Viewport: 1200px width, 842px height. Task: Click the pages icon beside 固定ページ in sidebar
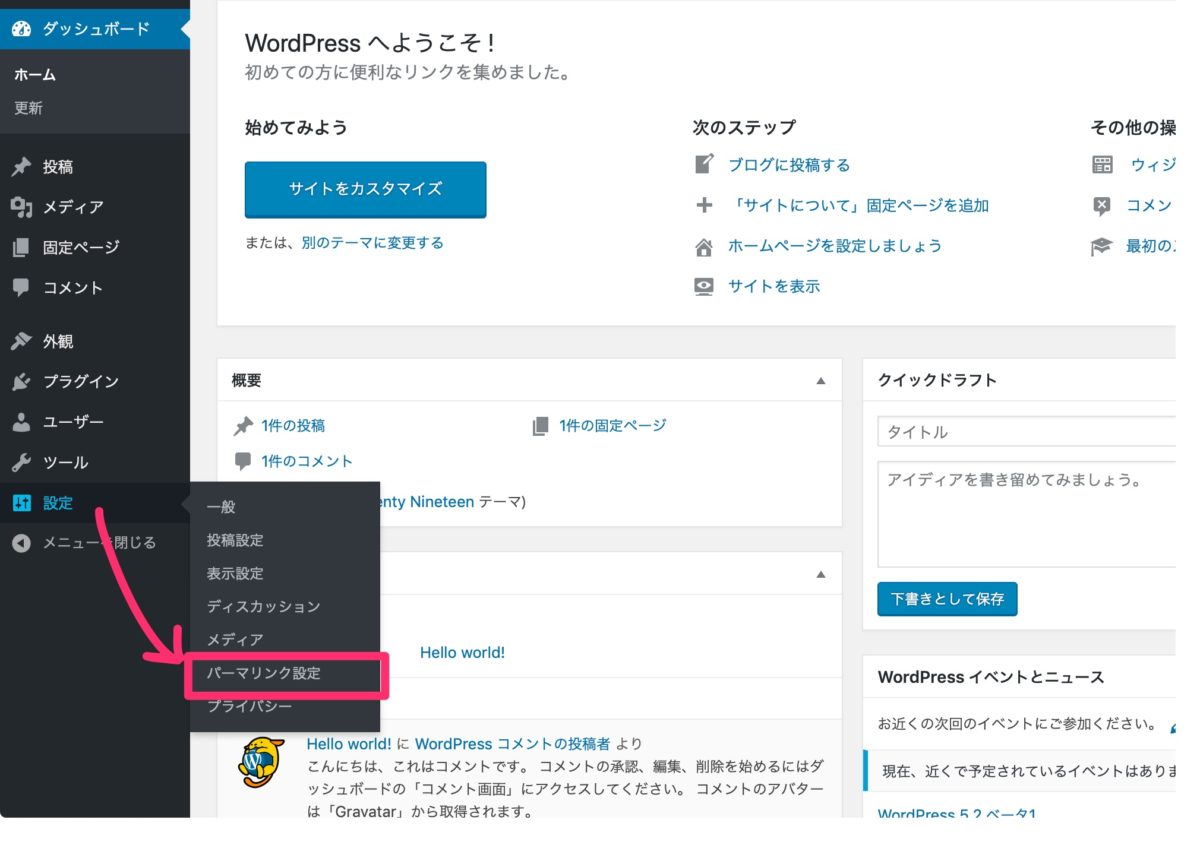[x=22, y=247]
